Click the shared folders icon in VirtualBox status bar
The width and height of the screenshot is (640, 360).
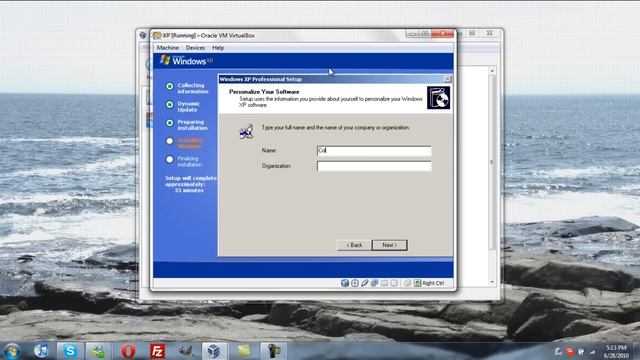coord(384,283)
